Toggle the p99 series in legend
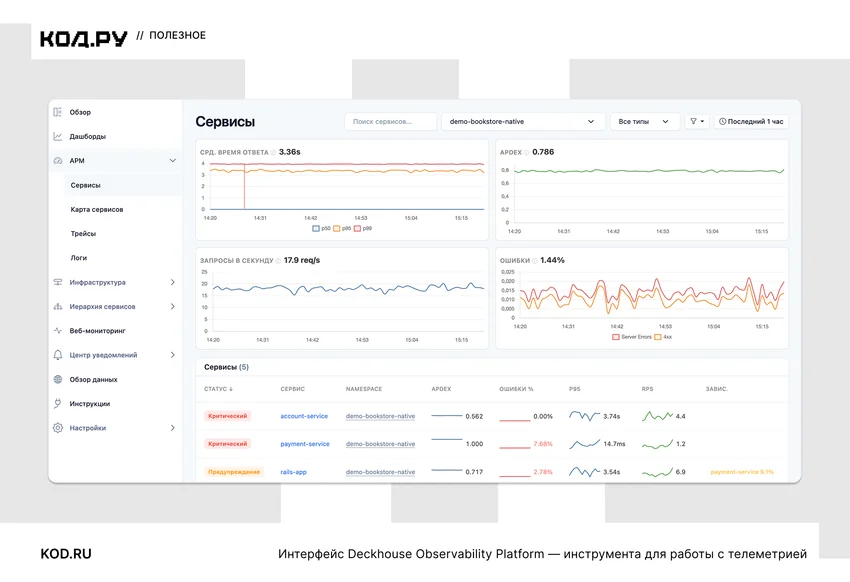The width and height of the screenshot is (850, 582). click(x=363, y=229)
